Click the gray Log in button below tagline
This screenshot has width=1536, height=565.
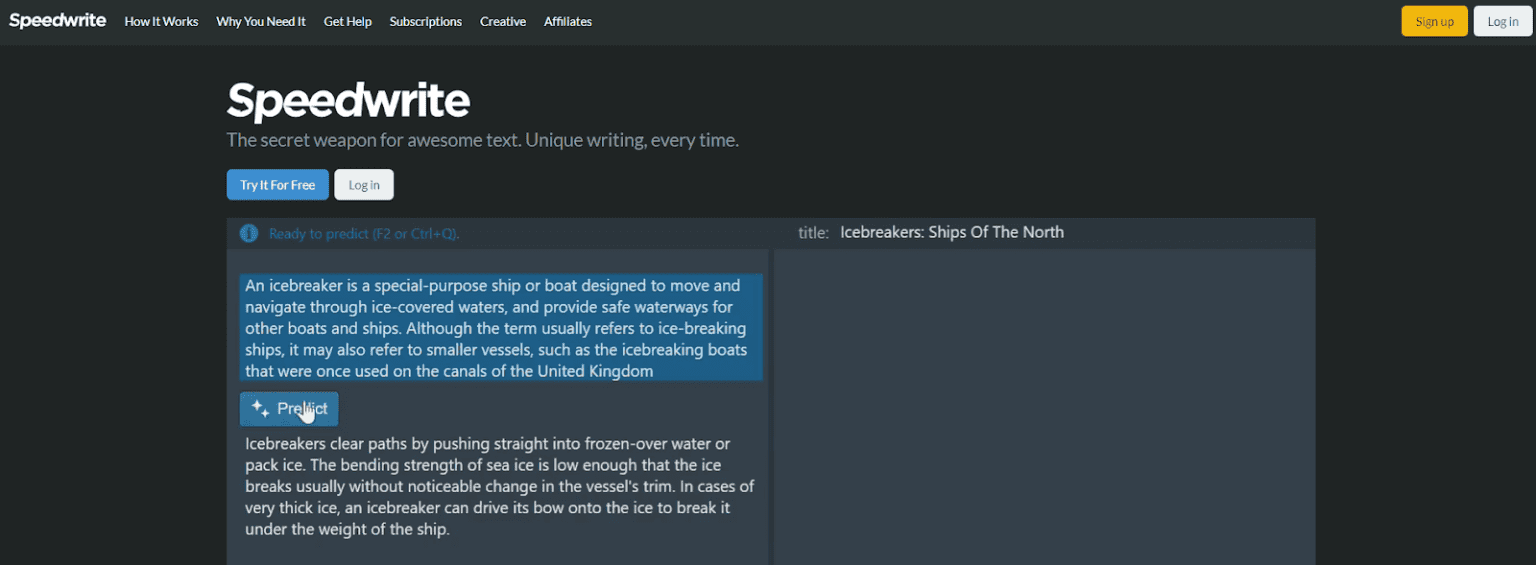[364, 185]
